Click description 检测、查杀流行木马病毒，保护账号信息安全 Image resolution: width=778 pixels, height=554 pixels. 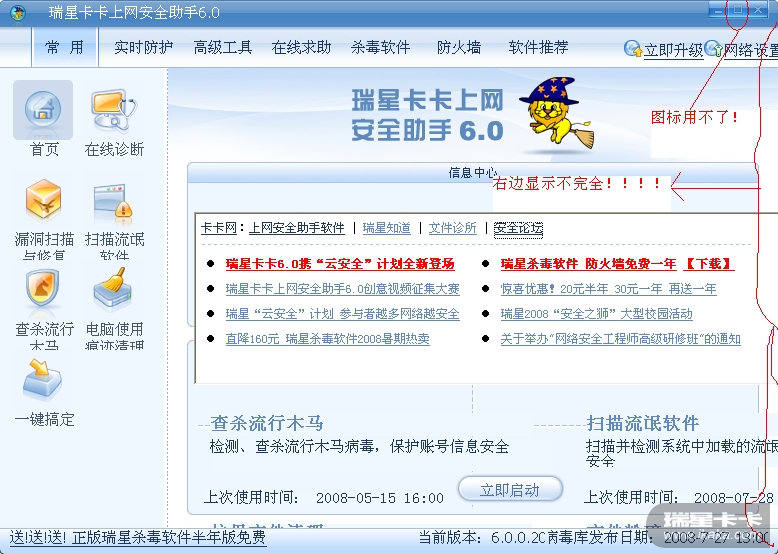click(359, 446)
